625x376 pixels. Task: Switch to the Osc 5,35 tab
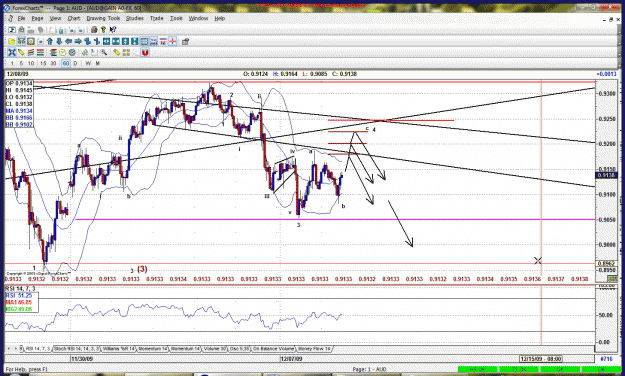pos(240,349)
